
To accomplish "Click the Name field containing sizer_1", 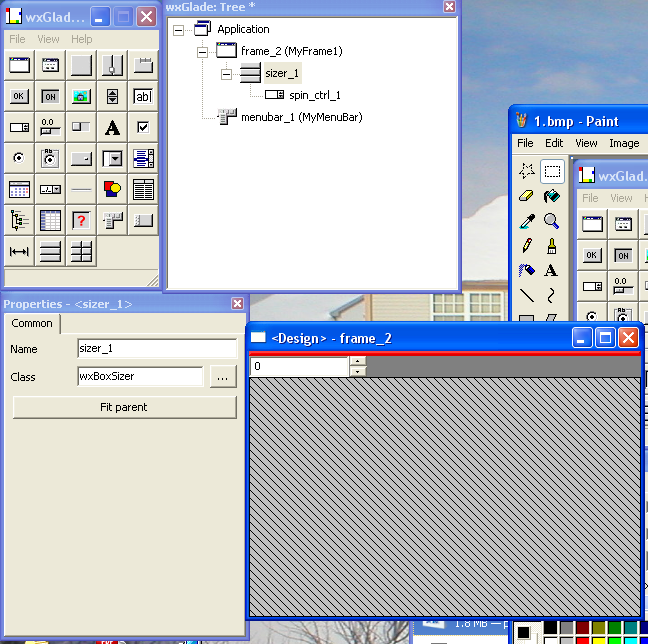I will [x=156, y=349].
